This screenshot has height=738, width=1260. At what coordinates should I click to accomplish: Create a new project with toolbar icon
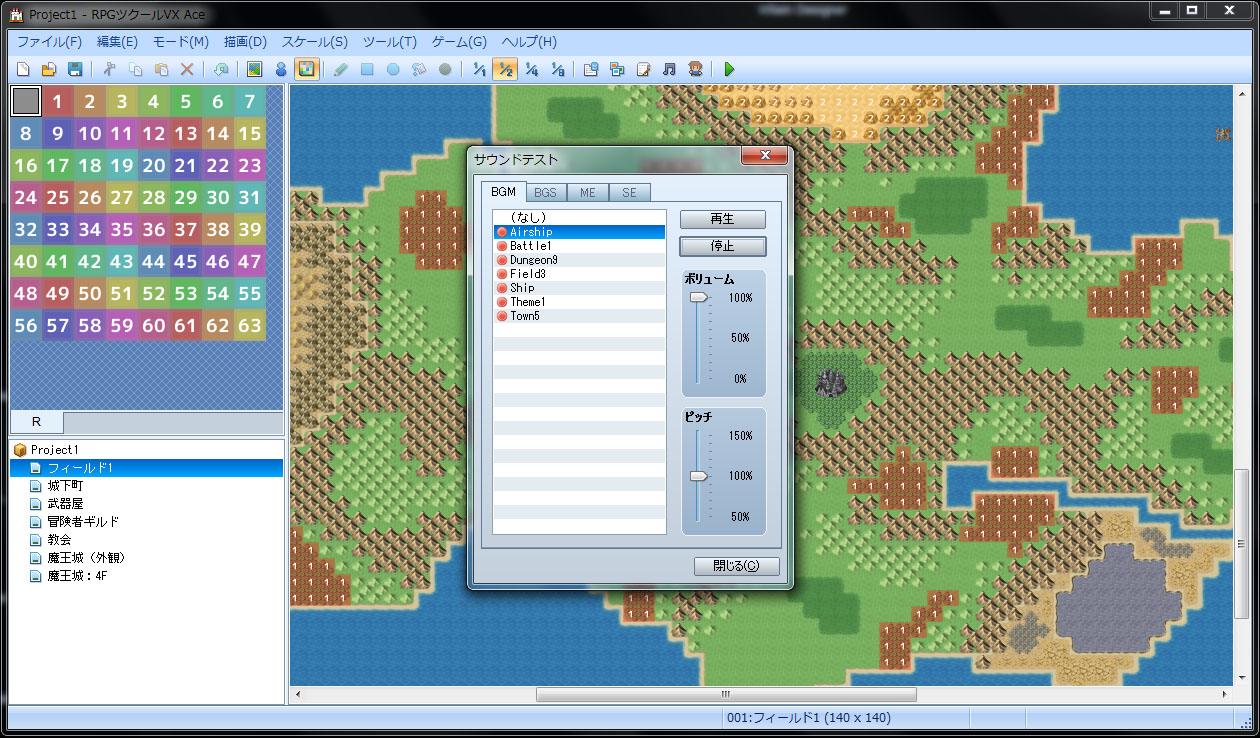click(x=23, y=70)
